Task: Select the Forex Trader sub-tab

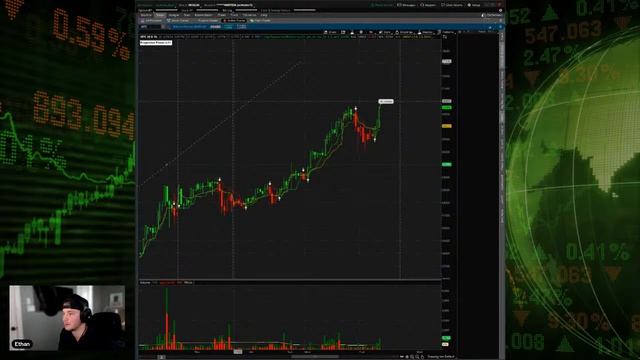Action: point(178,20)
